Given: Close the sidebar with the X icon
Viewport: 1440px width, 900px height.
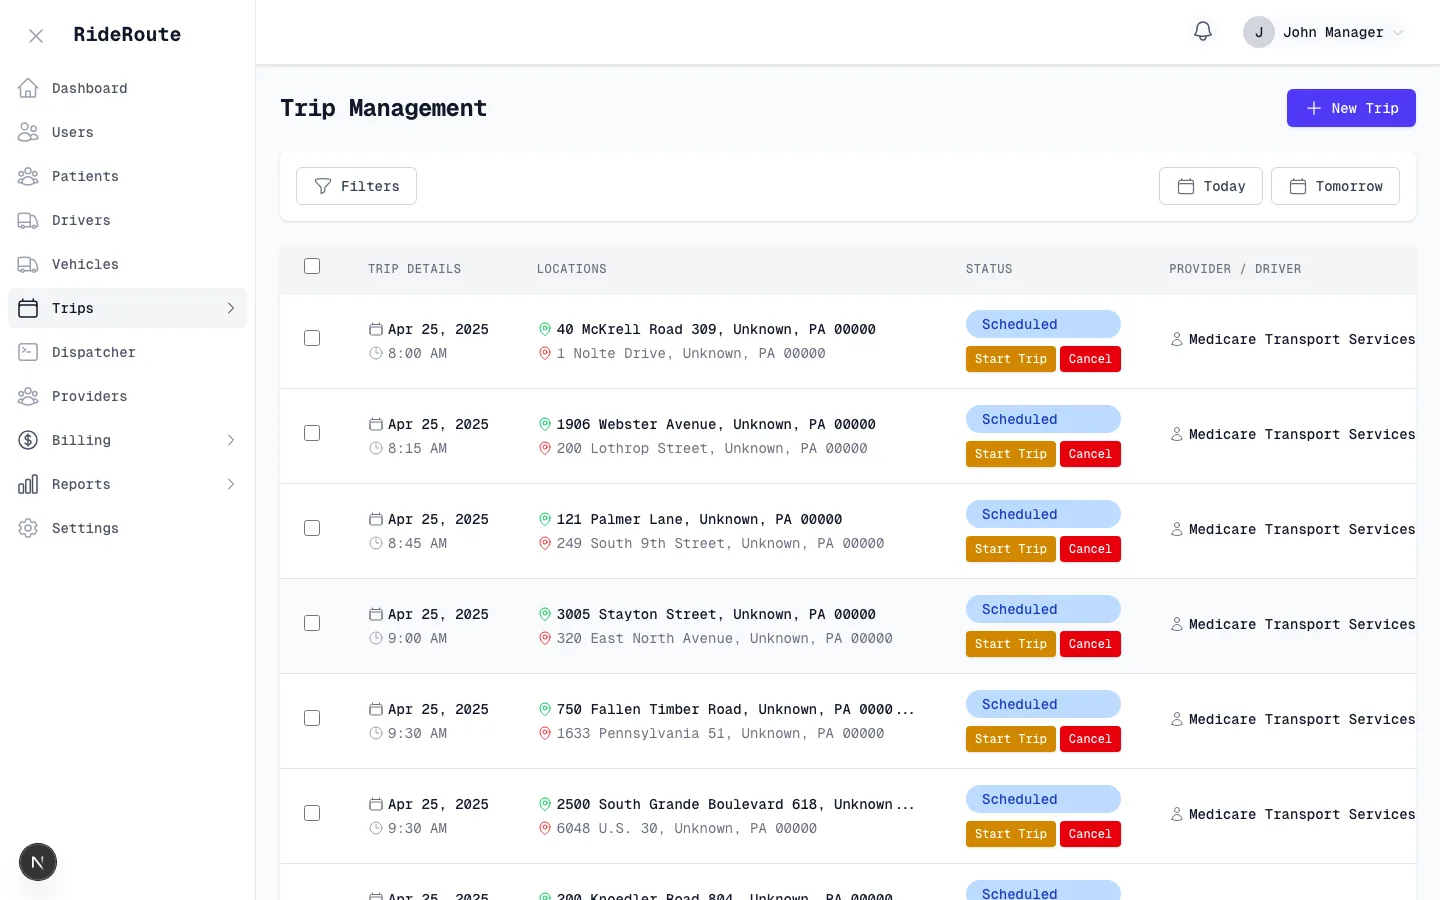Looking at the screenshot, I should pos(36,36).
